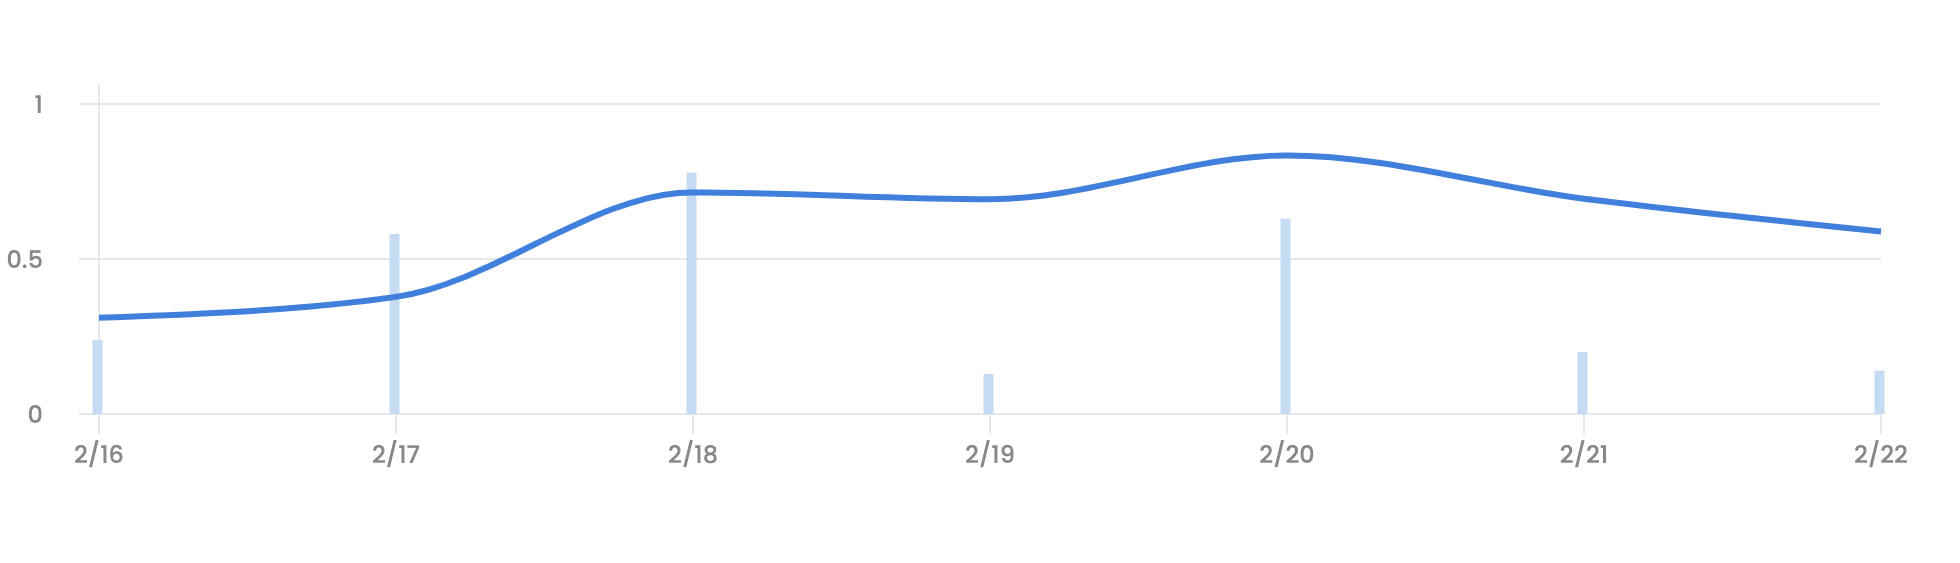
Task: Click the 2/20 date label
Action: click(x=1286, y=455)
